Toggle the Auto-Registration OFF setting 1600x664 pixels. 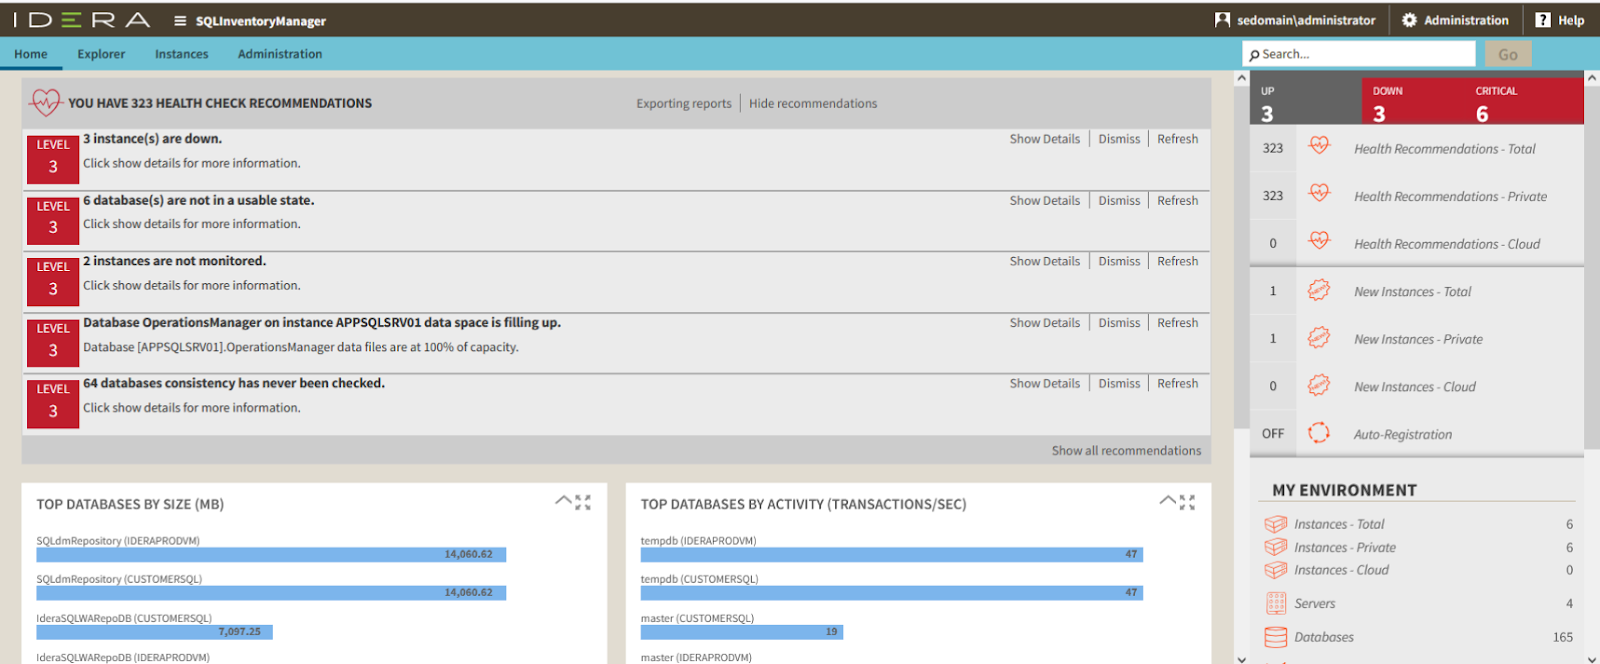[1273, 434]
